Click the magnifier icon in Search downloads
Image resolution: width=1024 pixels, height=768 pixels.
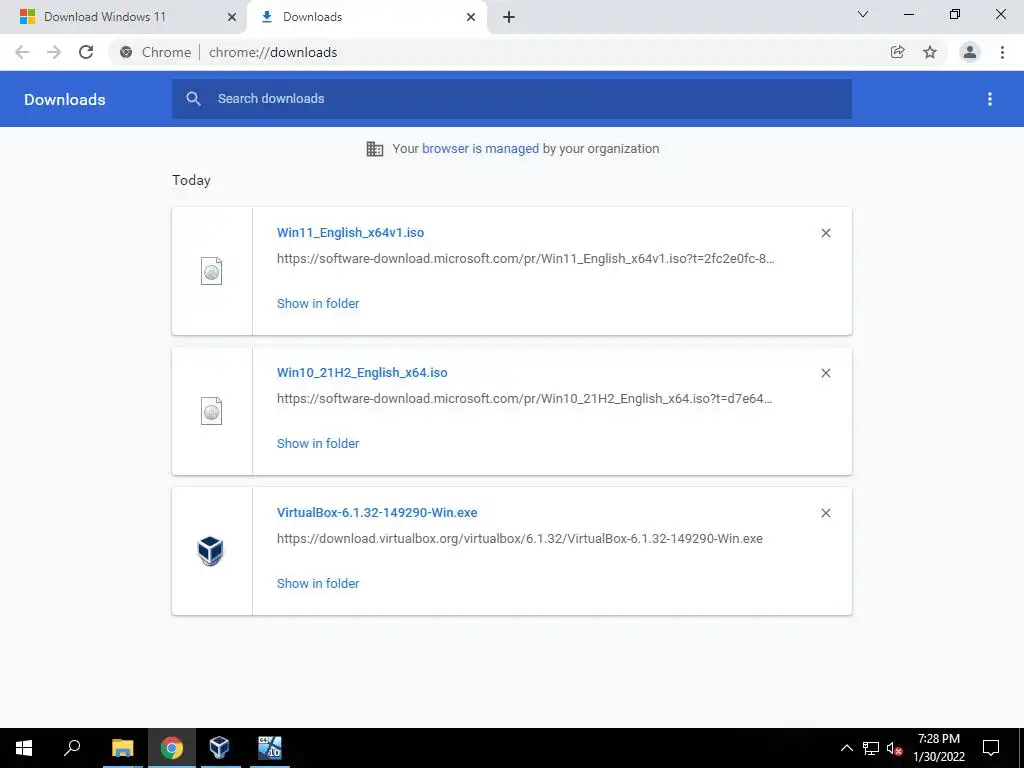pyautogui.click(x=193, y=99)
